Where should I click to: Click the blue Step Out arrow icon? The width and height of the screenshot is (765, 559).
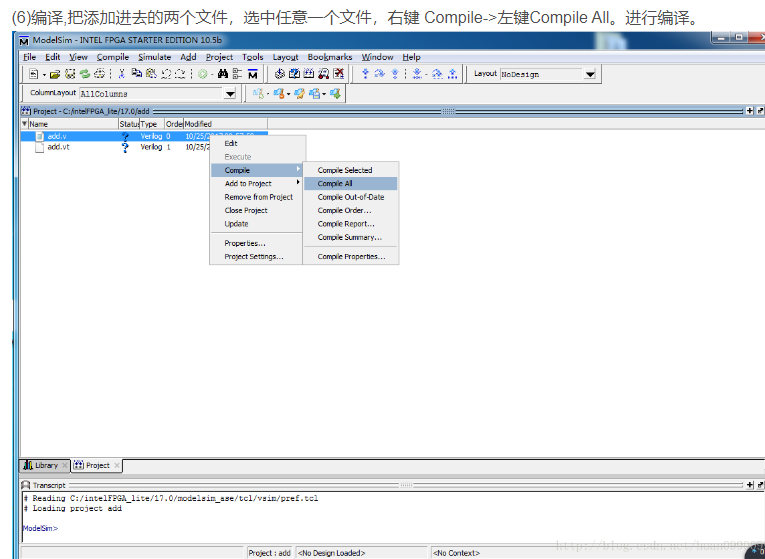395,74
